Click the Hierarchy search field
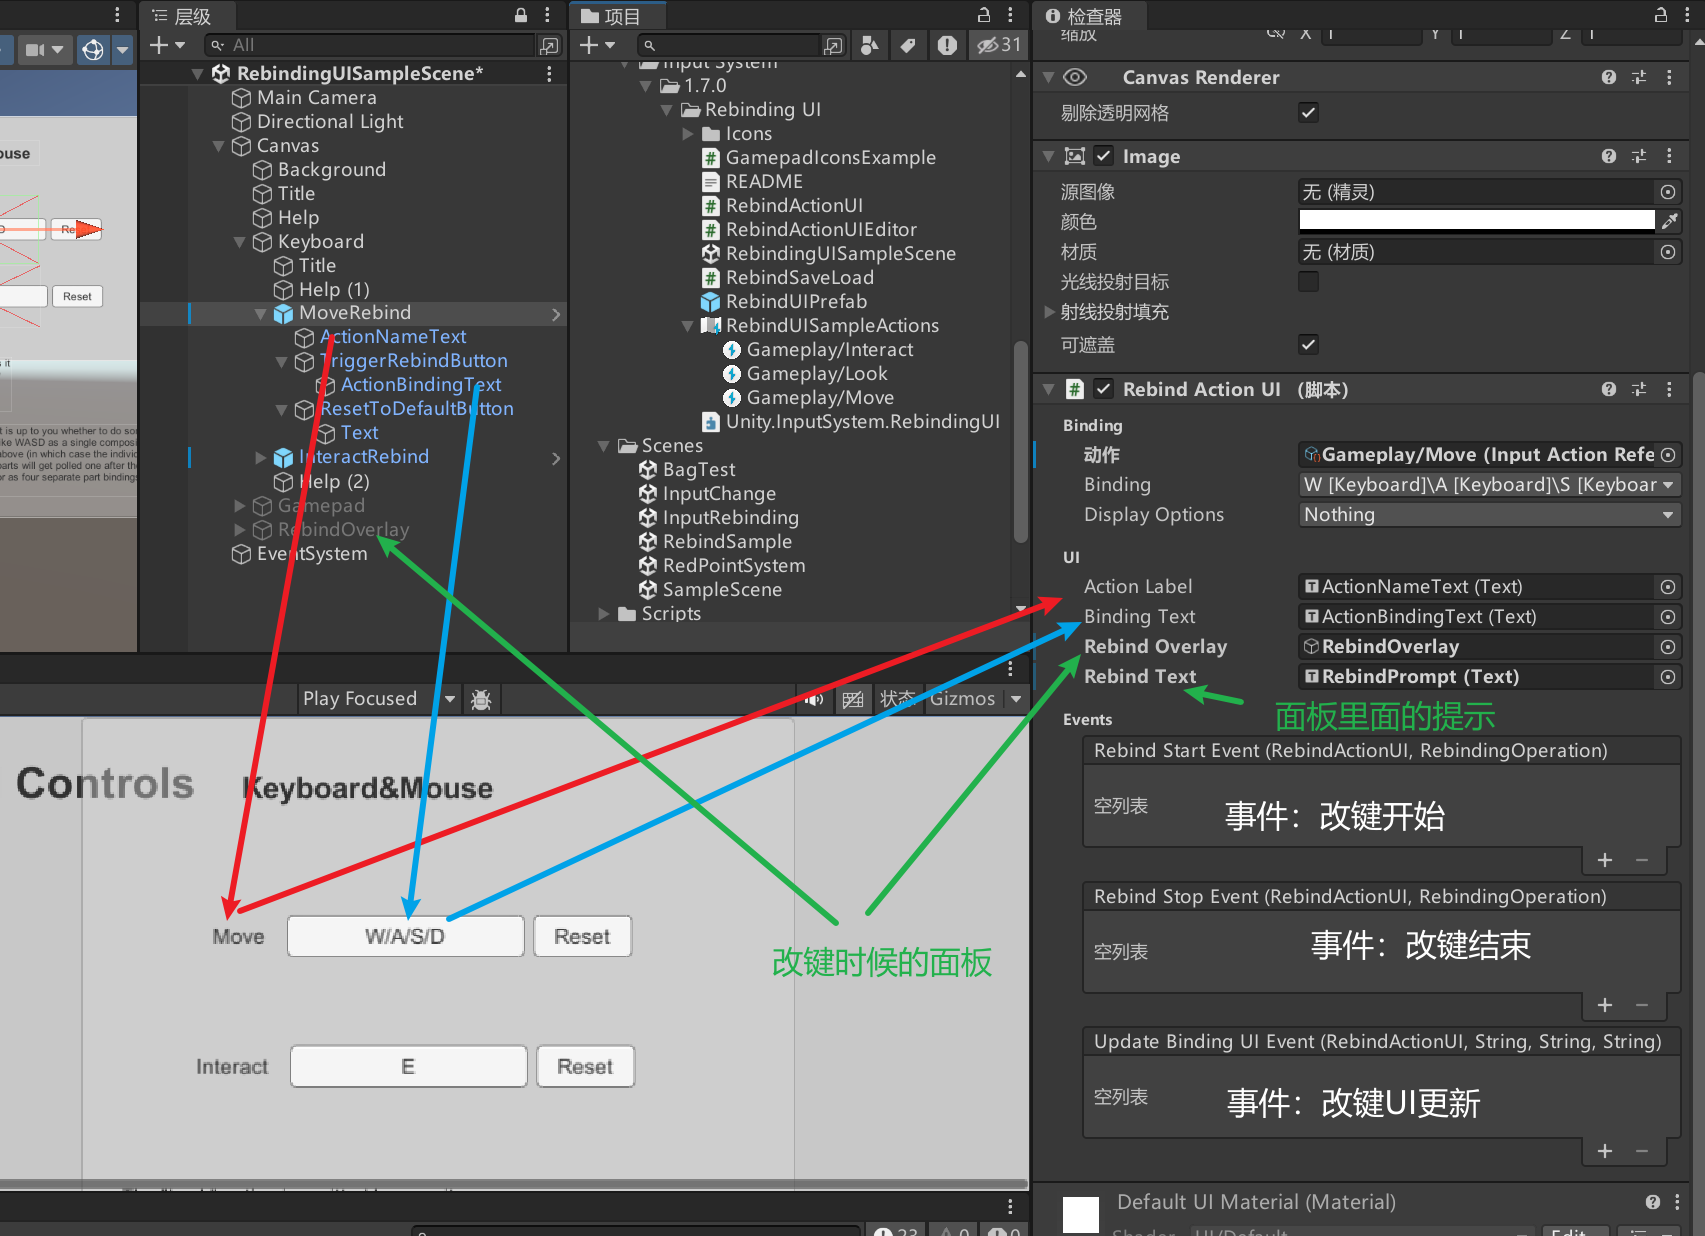The height and width of the screenshot is (1236, 1705). (x=371, y=45)
